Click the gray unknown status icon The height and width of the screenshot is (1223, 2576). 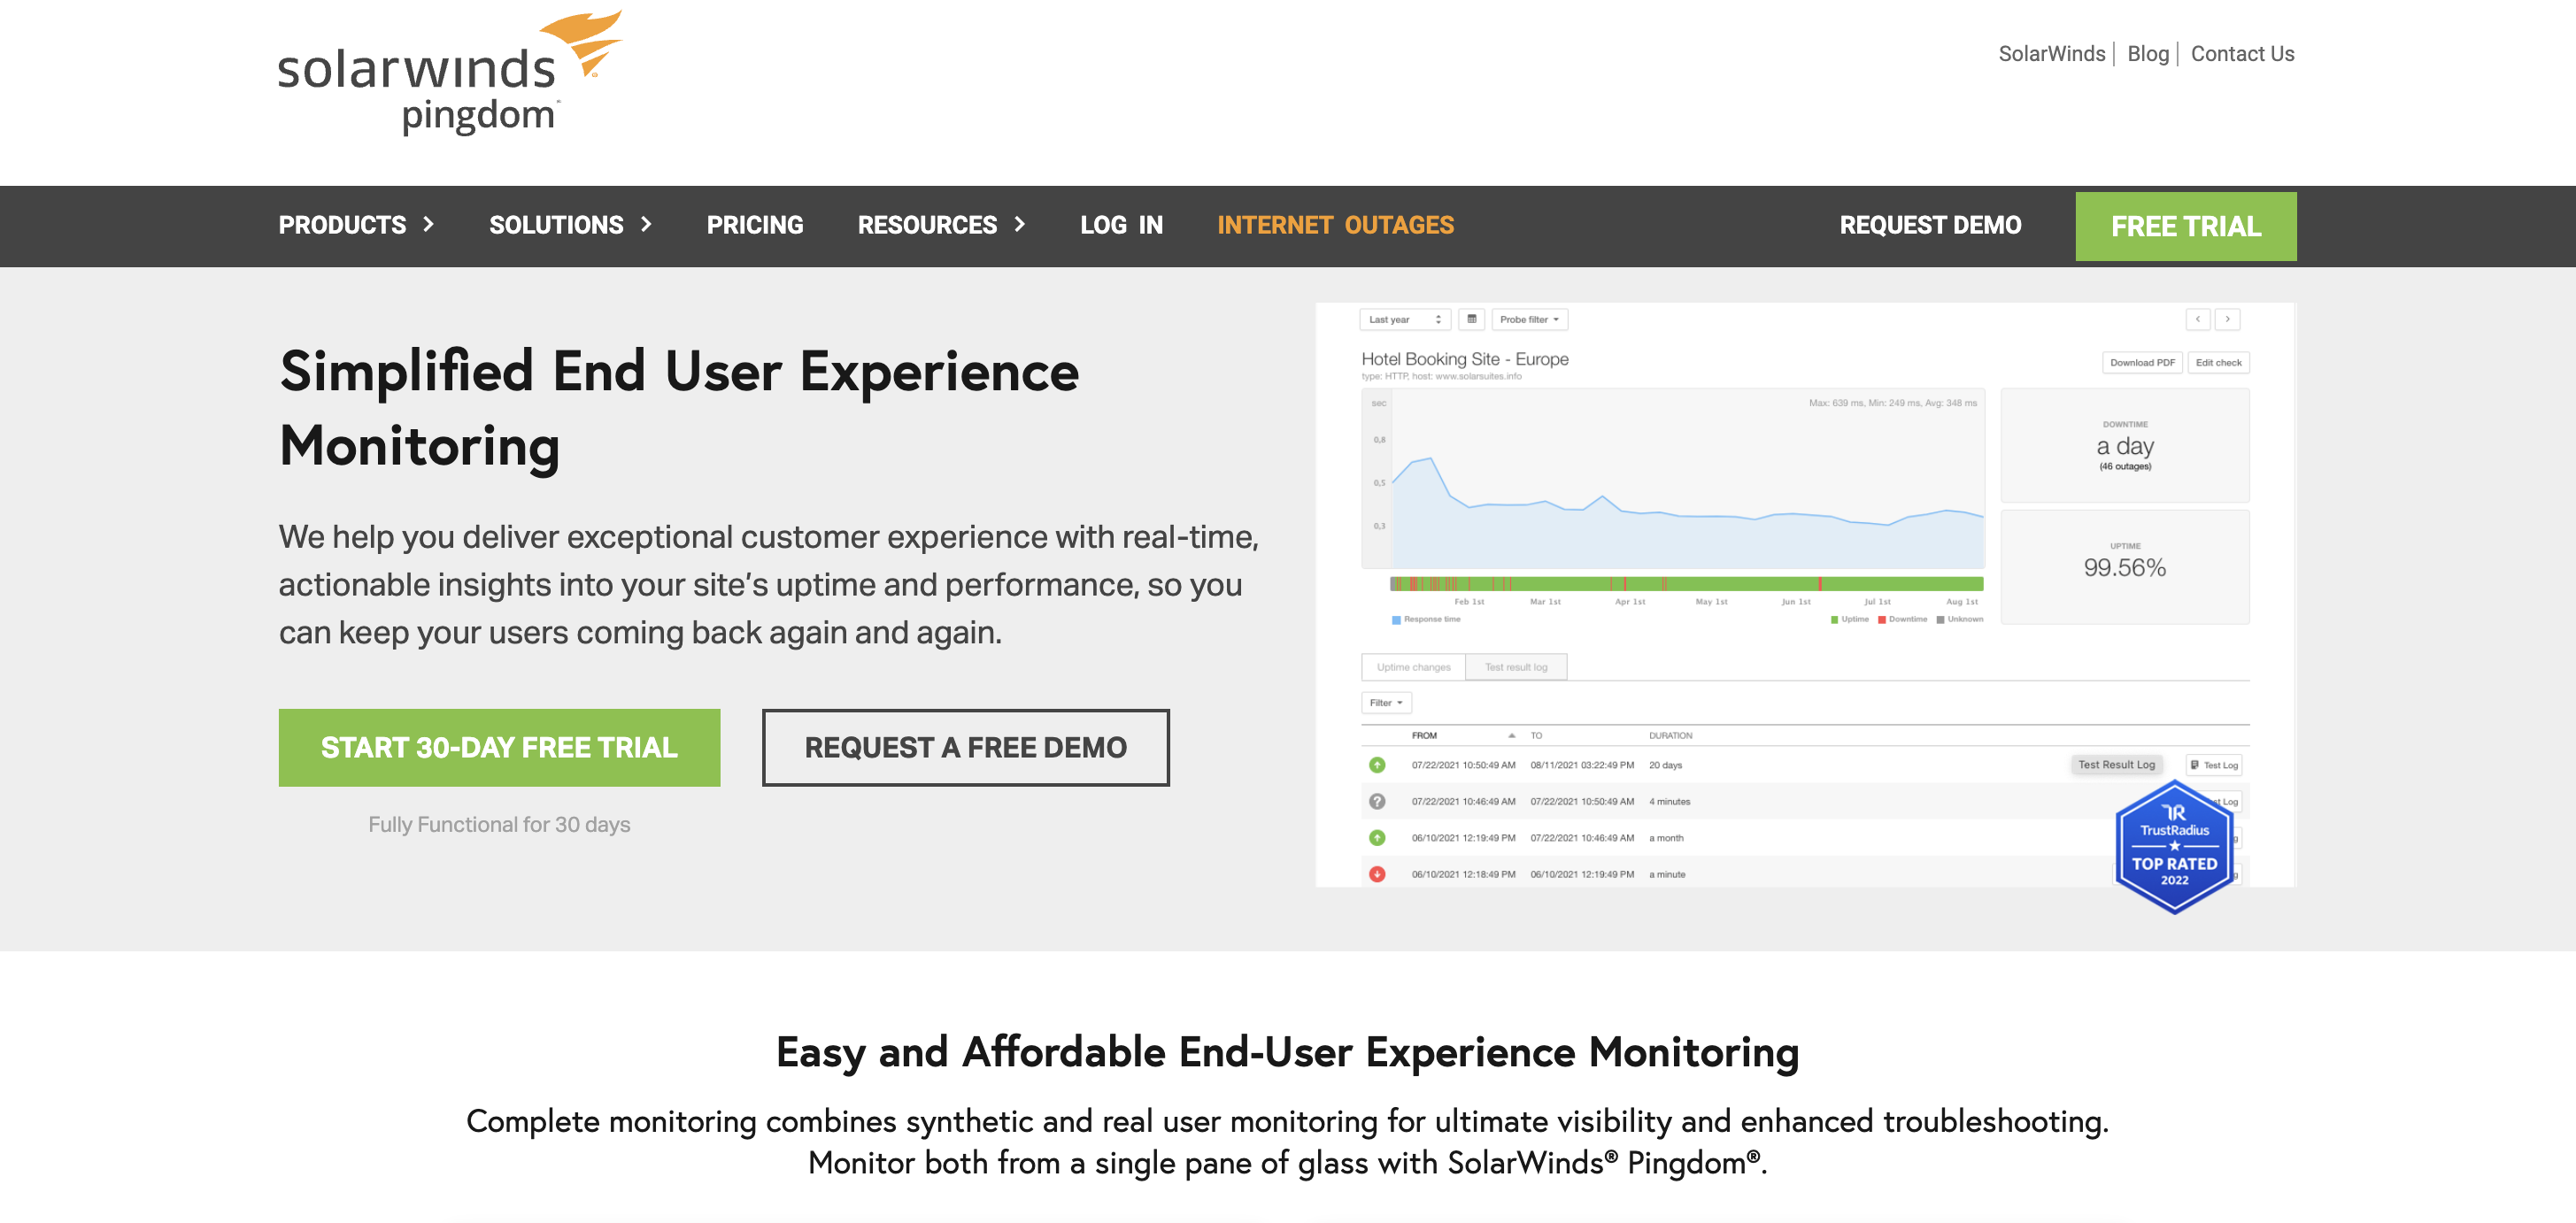[1376, 801]
